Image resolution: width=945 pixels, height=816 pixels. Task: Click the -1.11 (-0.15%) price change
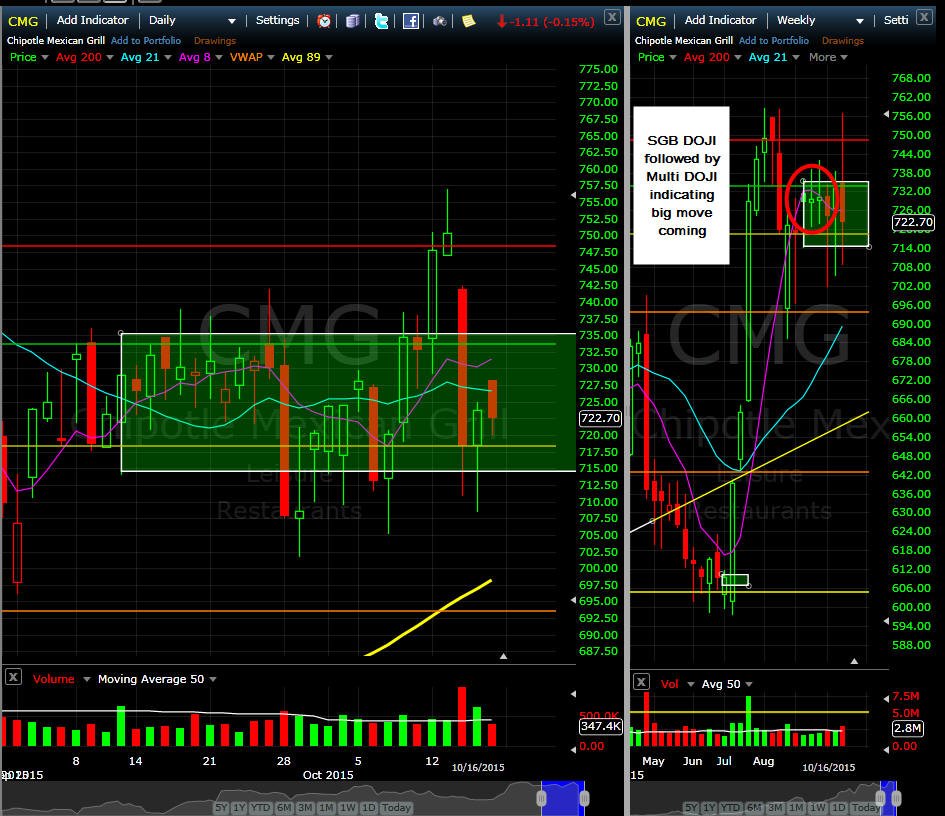pos(545,22)
